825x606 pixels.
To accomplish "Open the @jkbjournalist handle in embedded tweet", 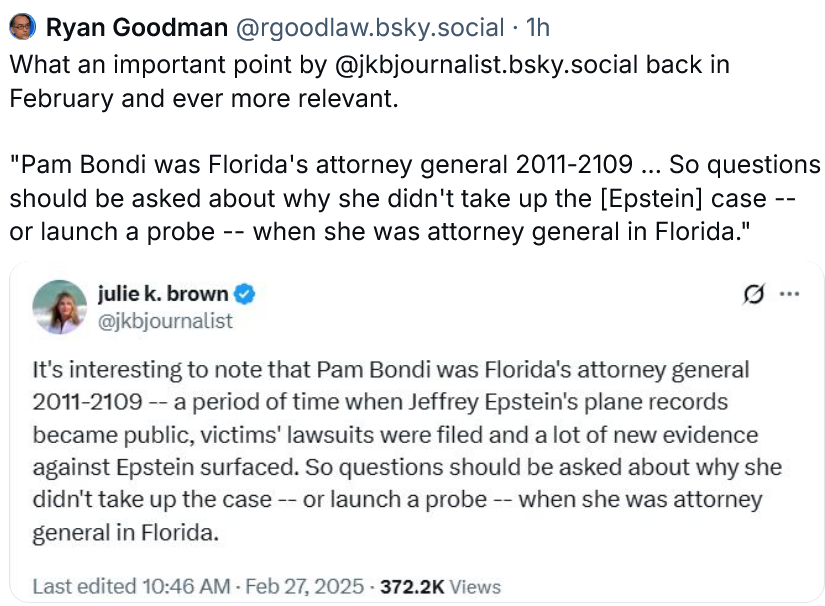I will 165,321.
